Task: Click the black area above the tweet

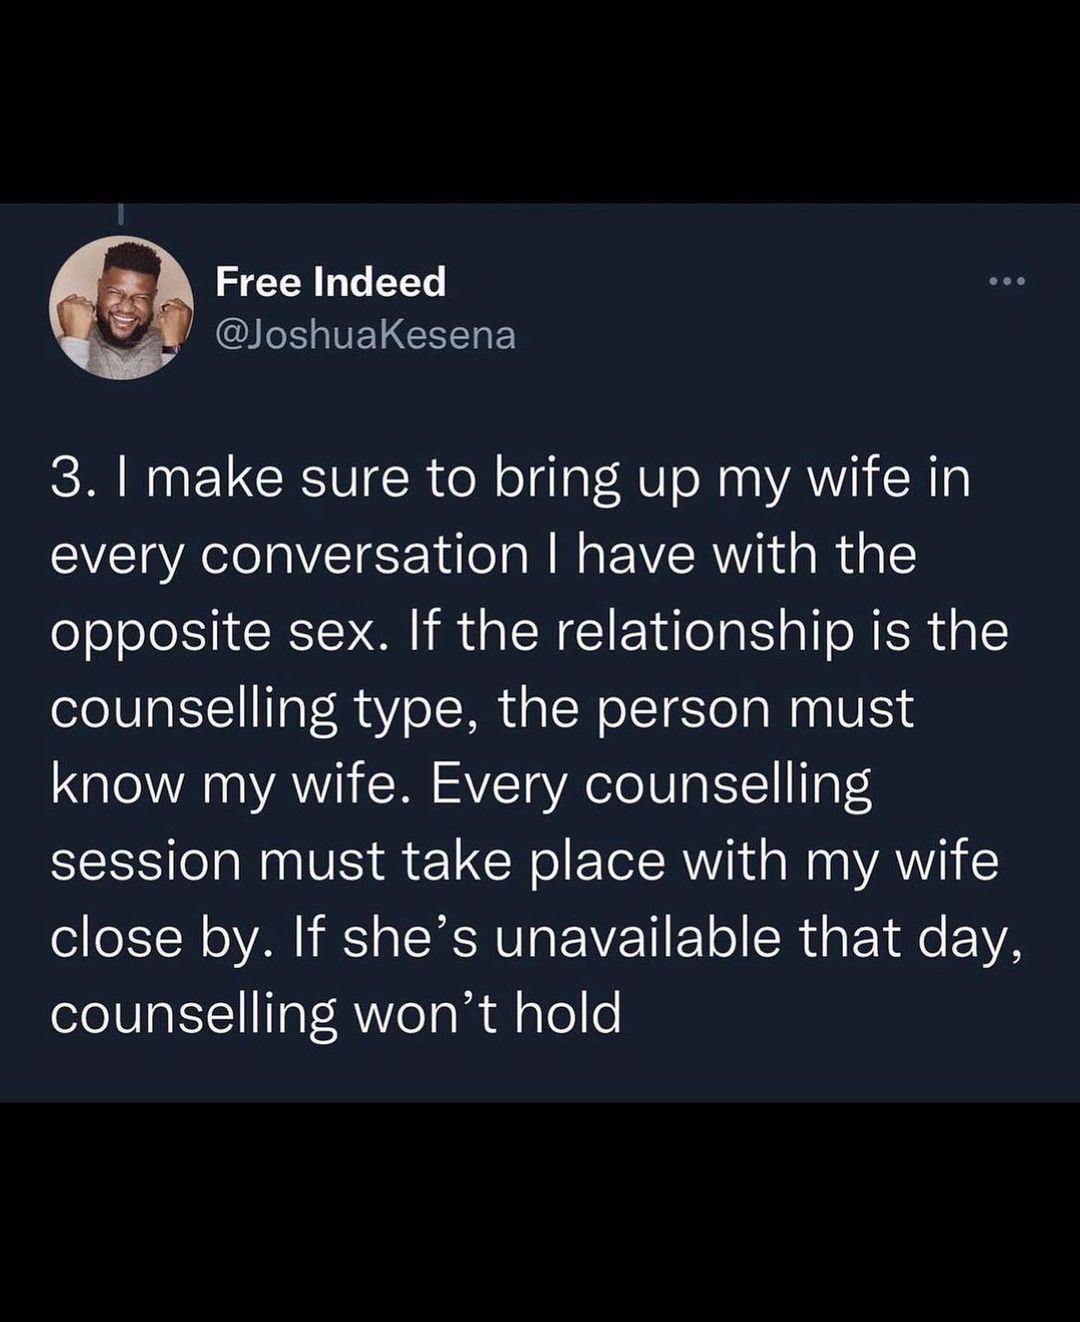Action: 540,100
